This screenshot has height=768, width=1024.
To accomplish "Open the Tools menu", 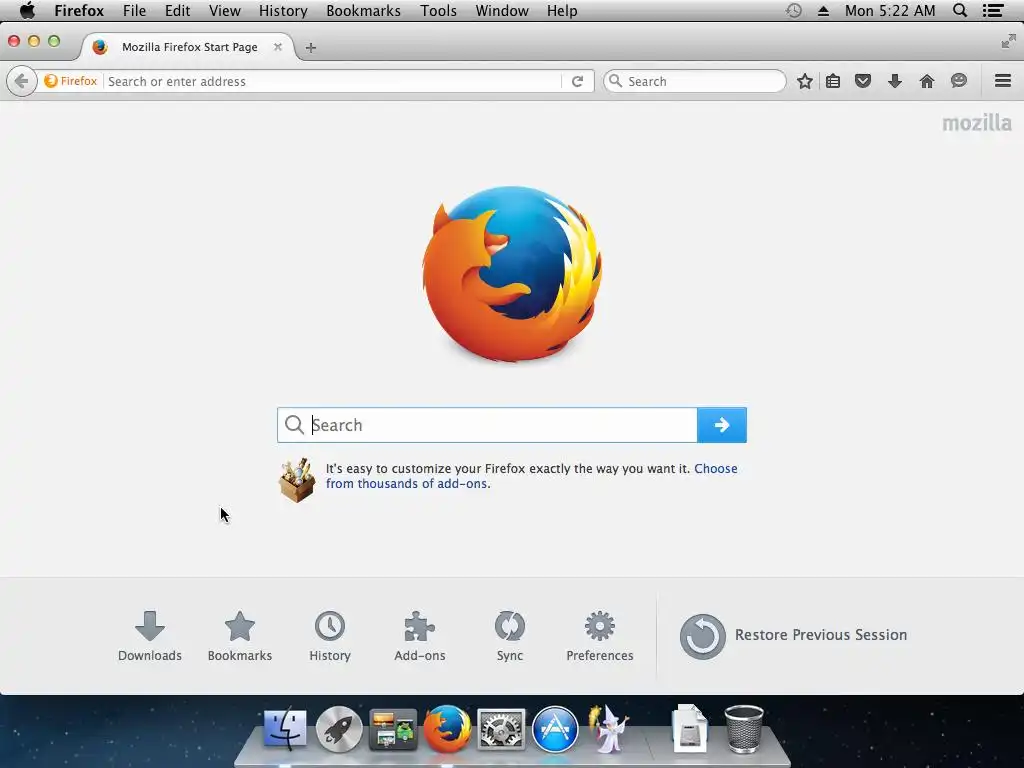I will click(x=438, y=11).
